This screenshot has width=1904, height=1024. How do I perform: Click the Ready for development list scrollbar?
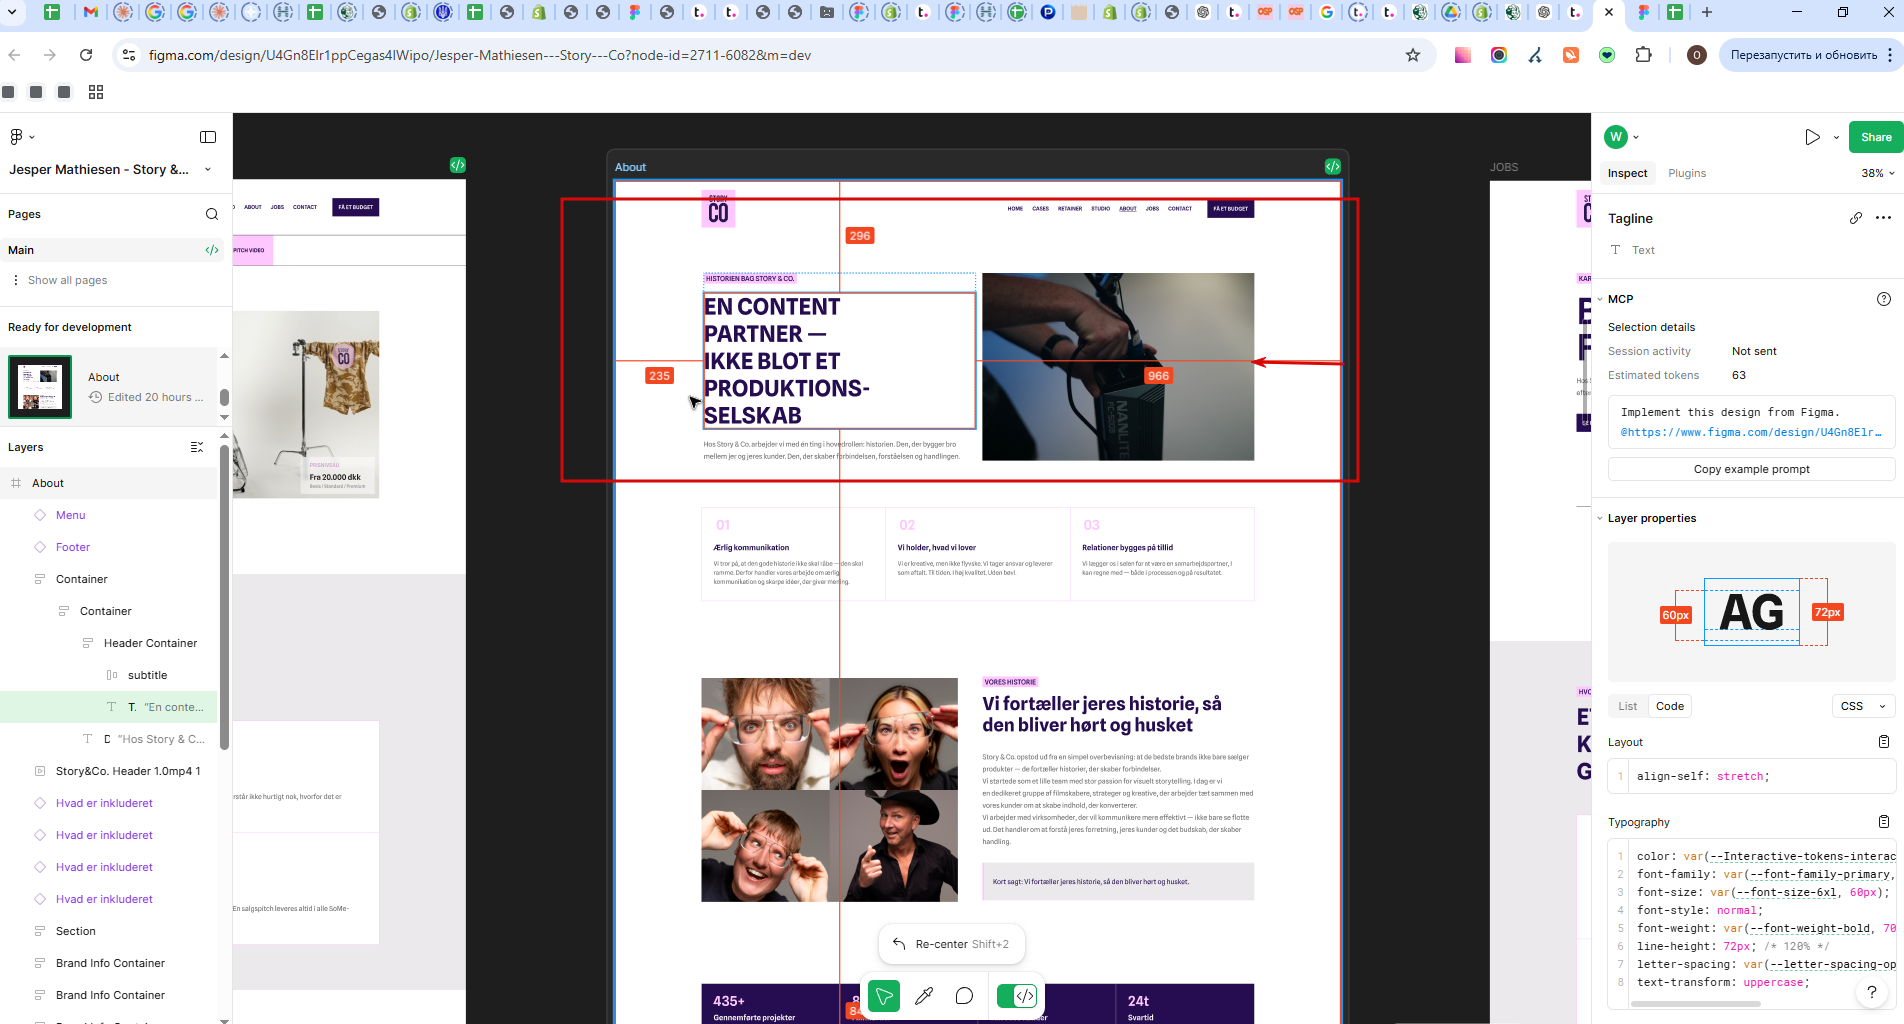point(224,397)
